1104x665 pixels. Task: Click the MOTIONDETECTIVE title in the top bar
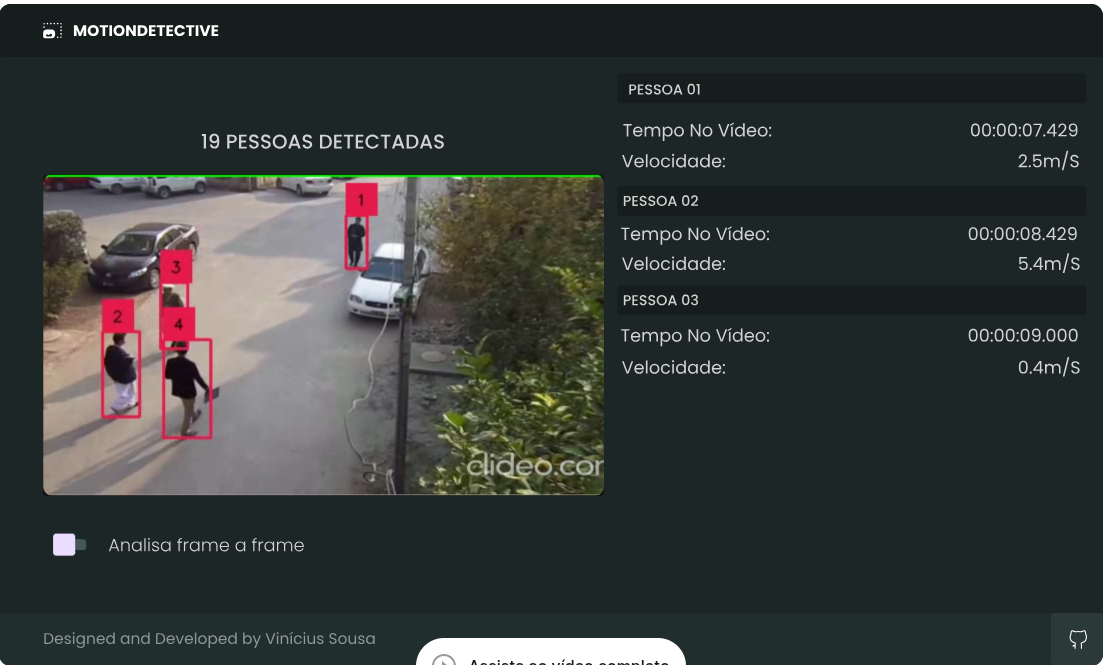click(146, 30)
